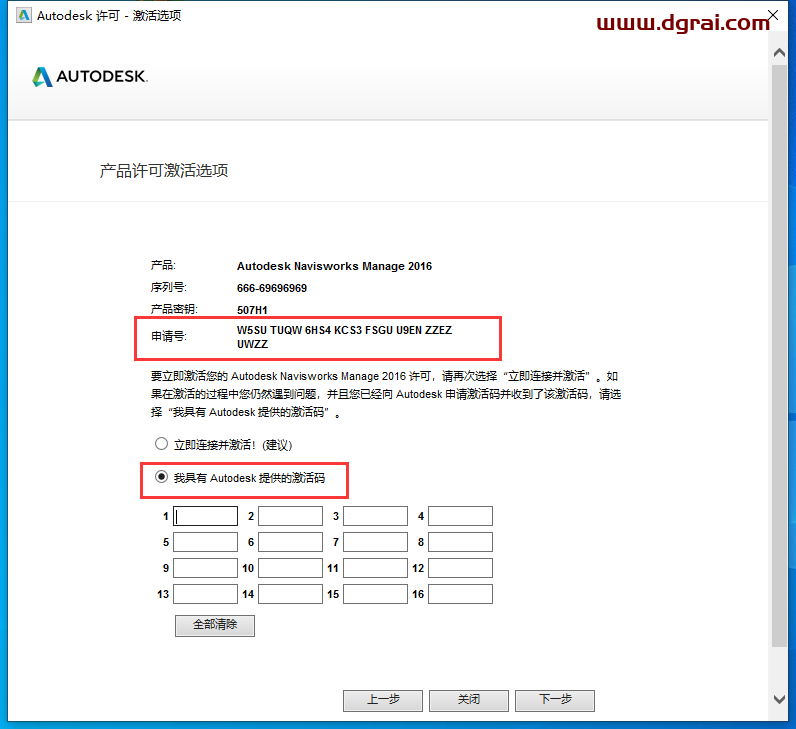Viewport: 796px width, 729px height.
Task: Click the scrollbar down arrow
Action: (x=779, y=700)
